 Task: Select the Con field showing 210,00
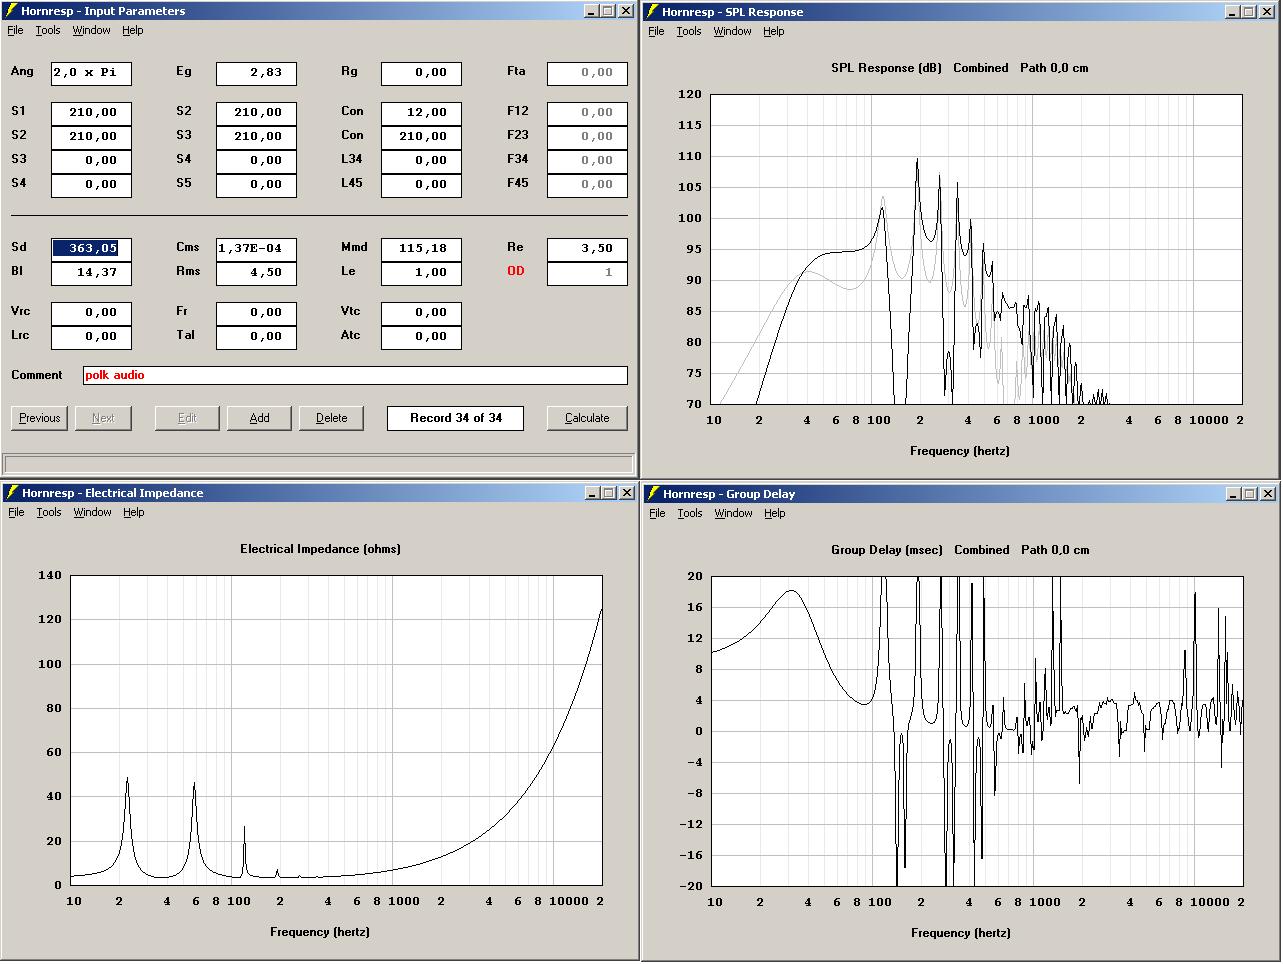click(421, 137)
